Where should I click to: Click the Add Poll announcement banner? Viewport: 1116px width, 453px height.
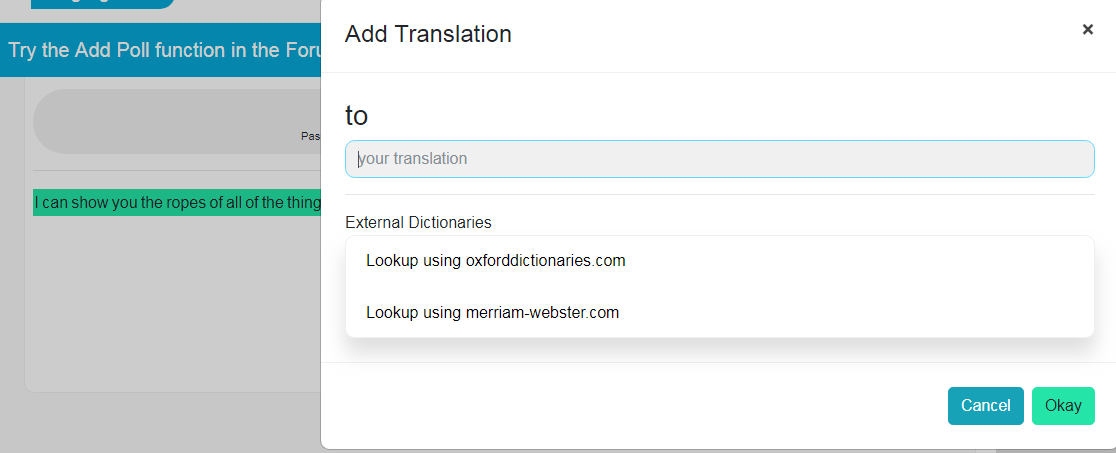click(x=160, y=50)
